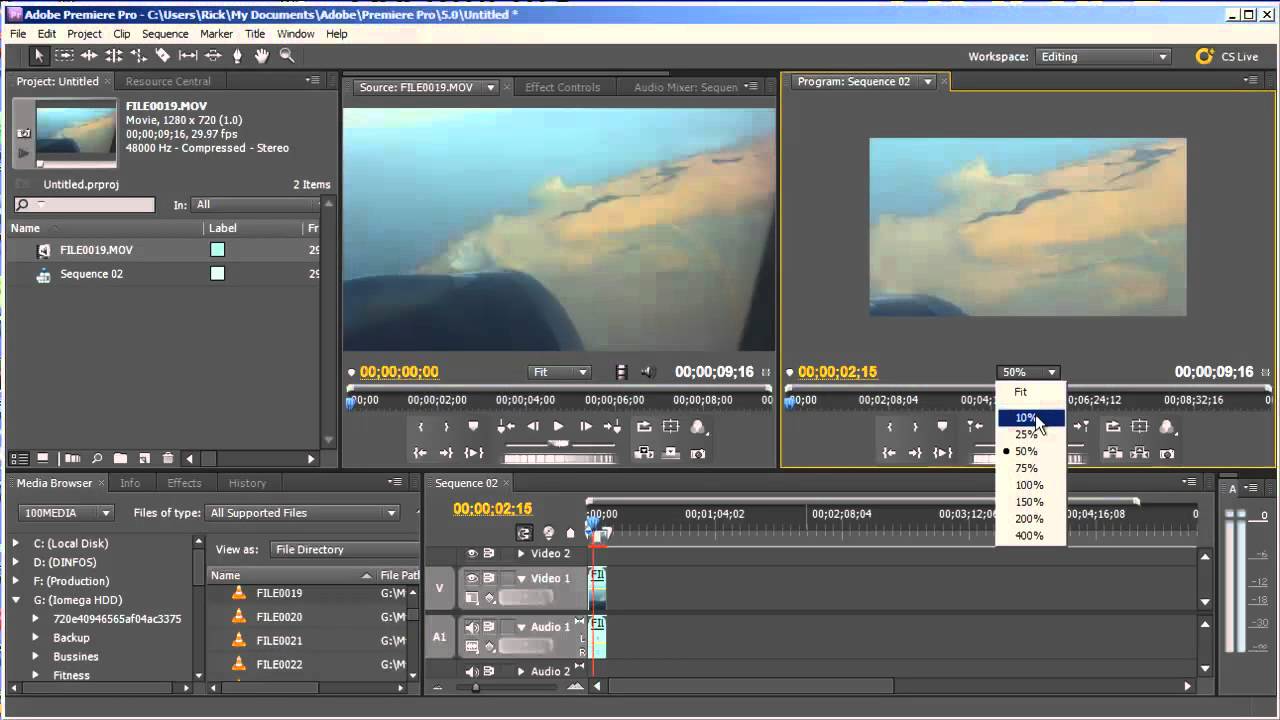
Task: Open the Source FILE0019.MOV clip dropdown
Action: click(x=491, y=88)
